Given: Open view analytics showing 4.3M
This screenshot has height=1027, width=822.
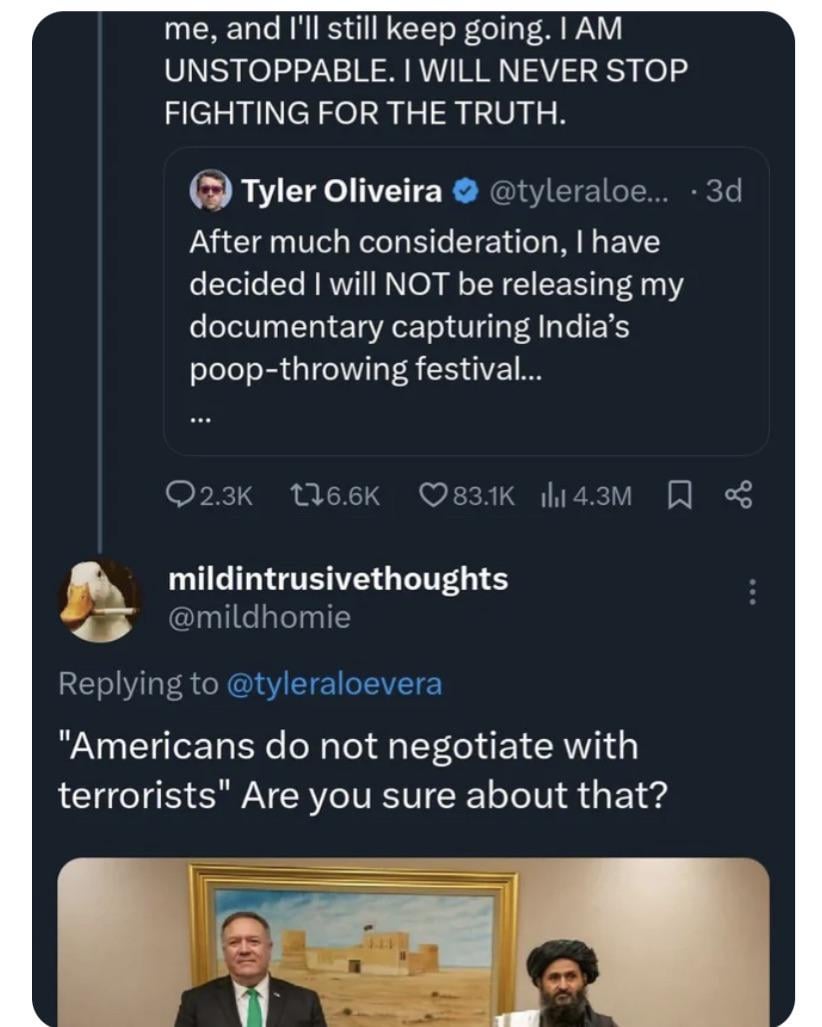Looking at the screenshot, I should click(553, 495).
